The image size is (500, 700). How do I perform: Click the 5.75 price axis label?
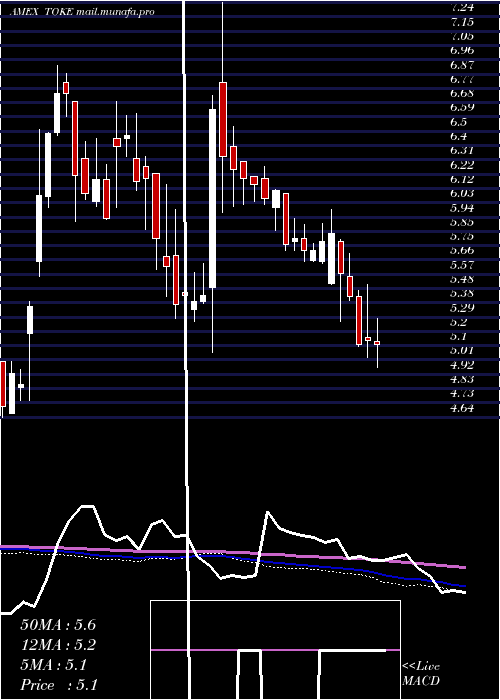point(462,236)
